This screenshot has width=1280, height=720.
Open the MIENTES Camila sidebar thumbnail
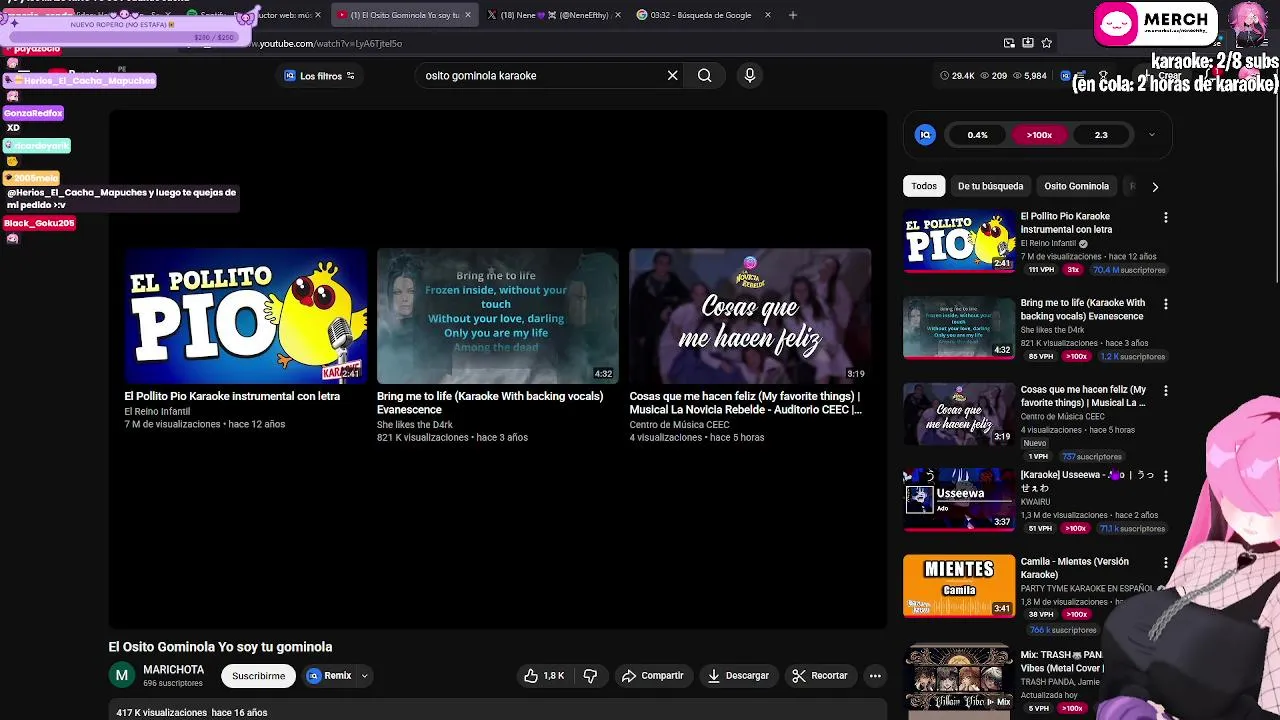point(959,586)
